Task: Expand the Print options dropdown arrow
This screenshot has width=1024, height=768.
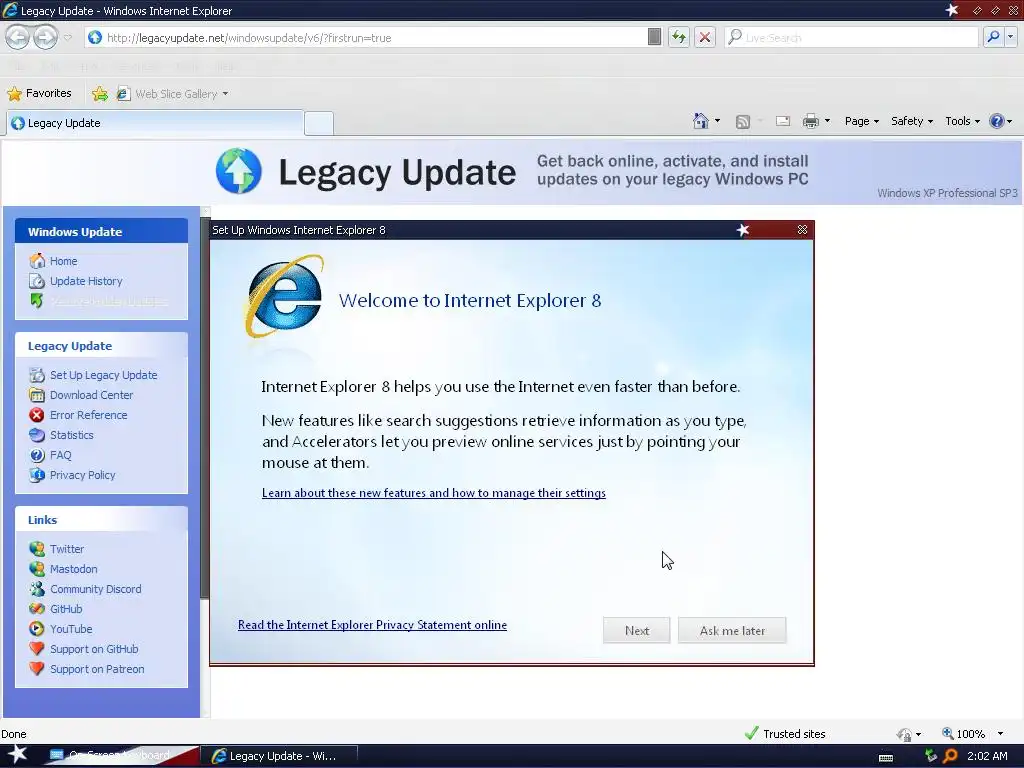Action: pyautogui.click(x=827, y=121)
